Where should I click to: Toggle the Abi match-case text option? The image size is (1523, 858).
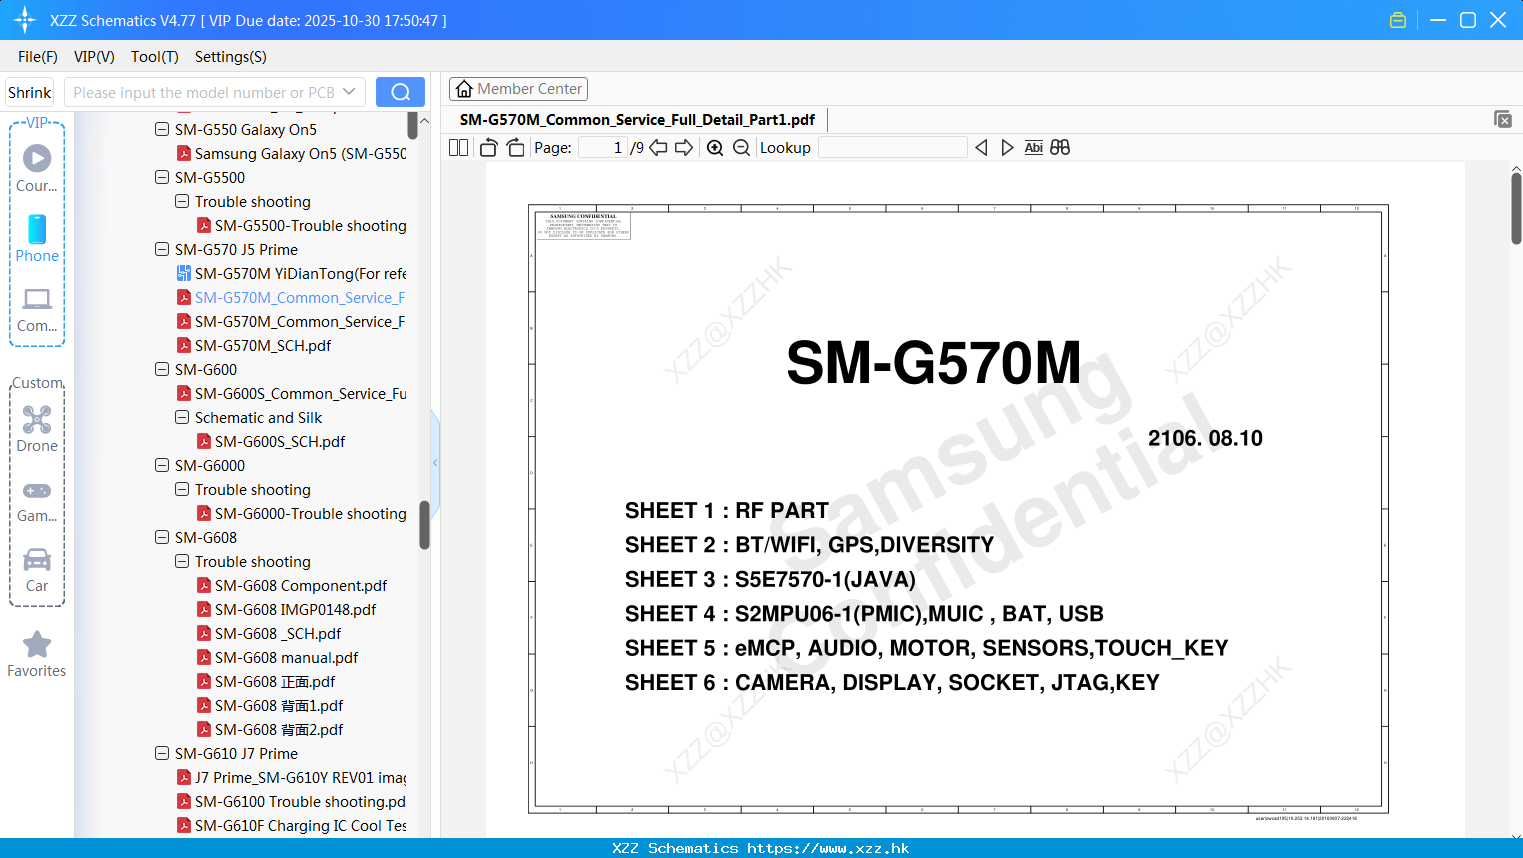(1034, 148)
